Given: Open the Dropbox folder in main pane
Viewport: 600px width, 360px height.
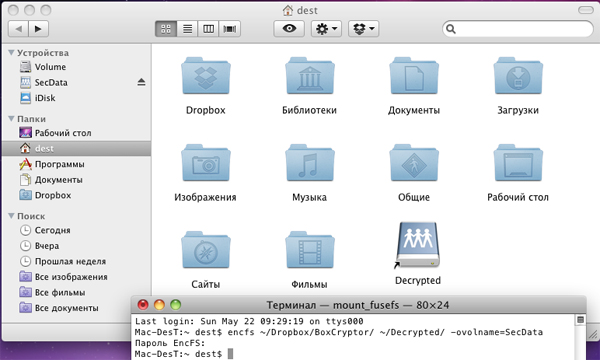Looking at the screenshot, I should coord(206,76).
